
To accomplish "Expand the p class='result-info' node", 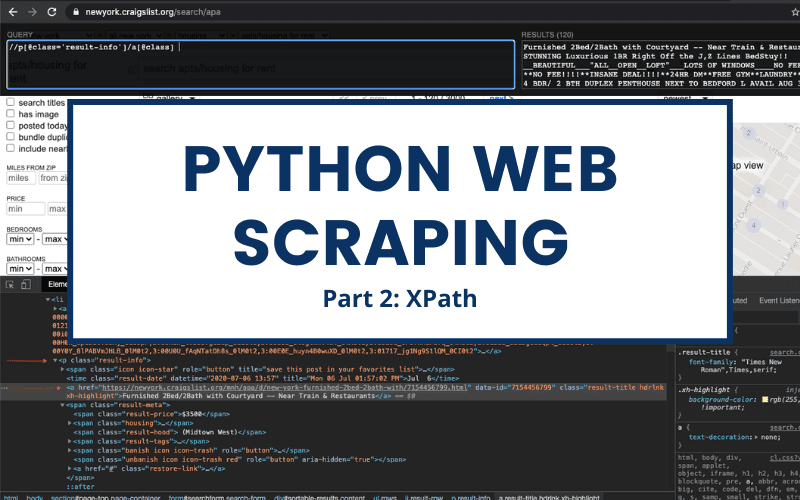I will [53, 359].
